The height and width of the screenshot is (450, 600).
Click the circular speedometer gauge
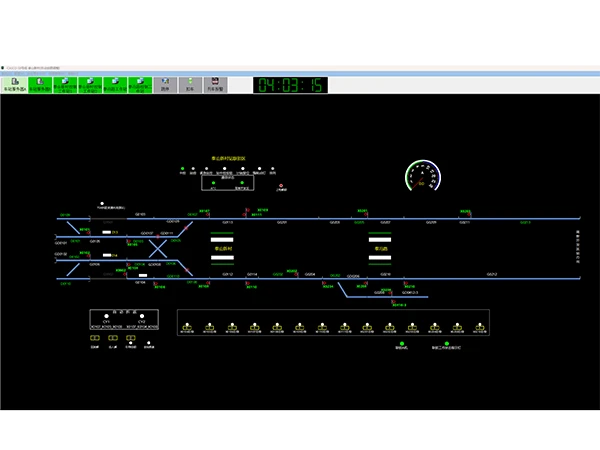point(422,177)
